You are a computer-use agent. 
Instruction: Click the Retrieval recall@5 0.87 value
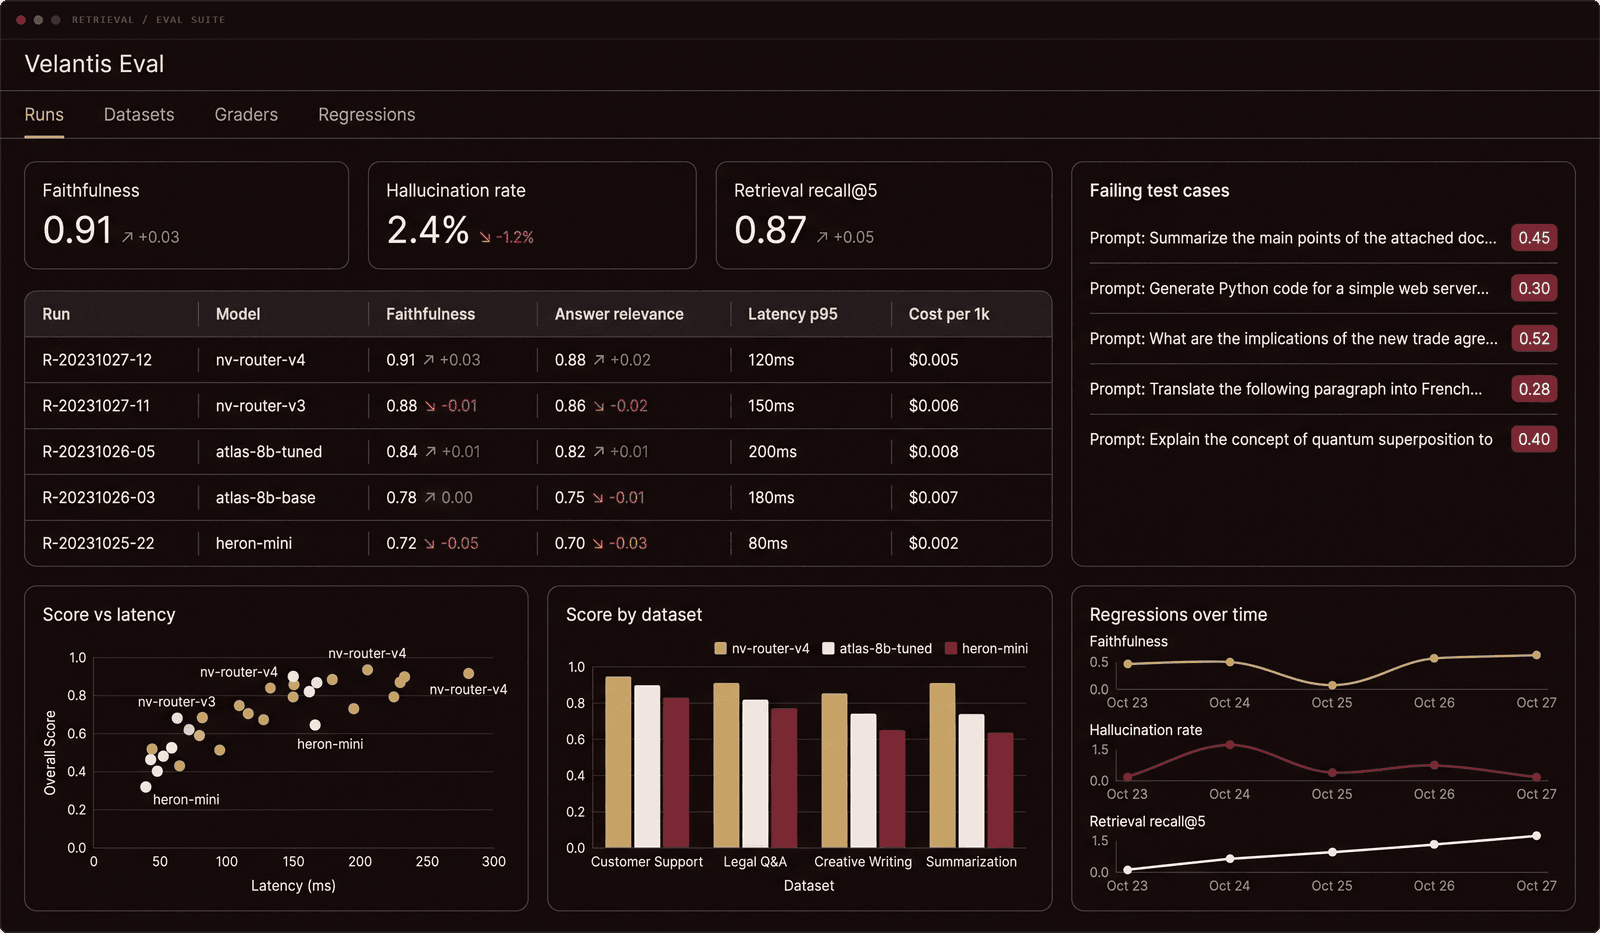tap(770, 230)
